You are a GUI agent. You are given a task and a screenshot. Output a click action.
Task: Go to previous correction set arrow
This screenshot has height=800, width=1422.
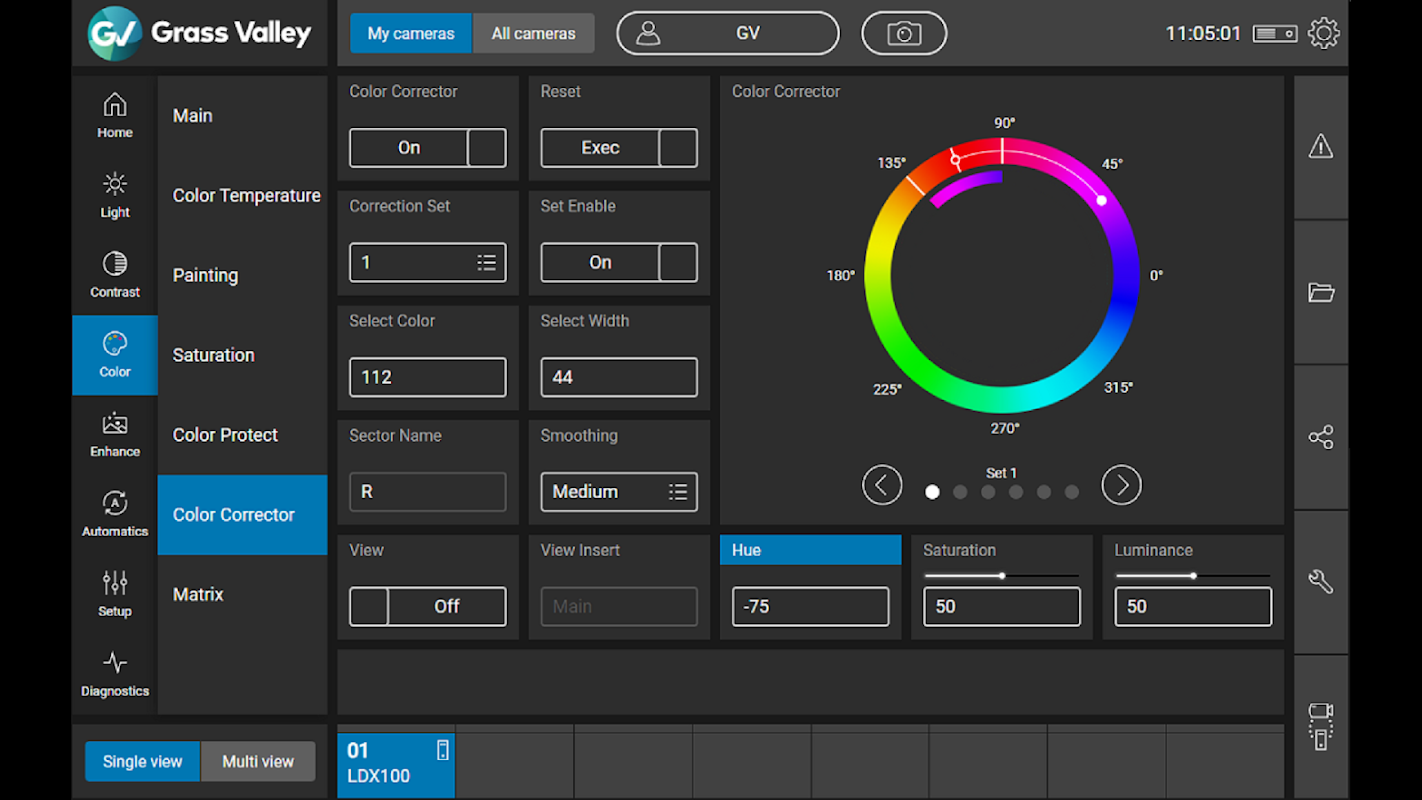882,486
